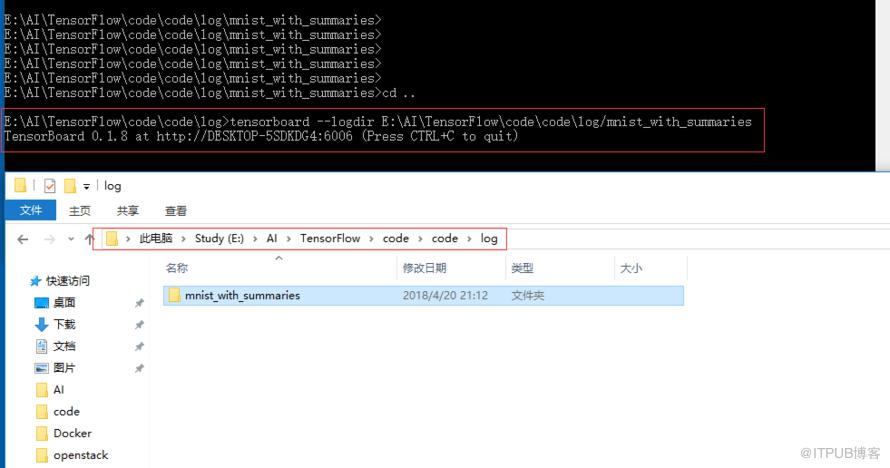This screenshot has height=468, width=890.
Task: Click the new folder quick access icon
Action: [70, 185]
